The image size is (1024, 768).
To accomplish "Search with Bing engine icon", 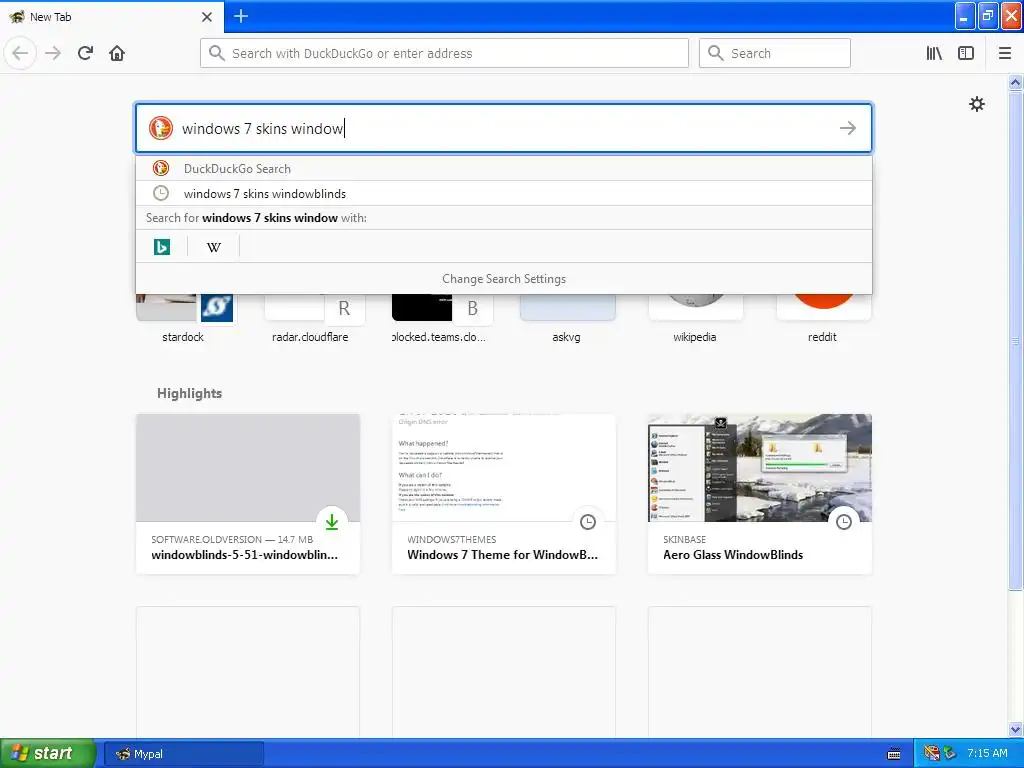I will tap(161, 247).
